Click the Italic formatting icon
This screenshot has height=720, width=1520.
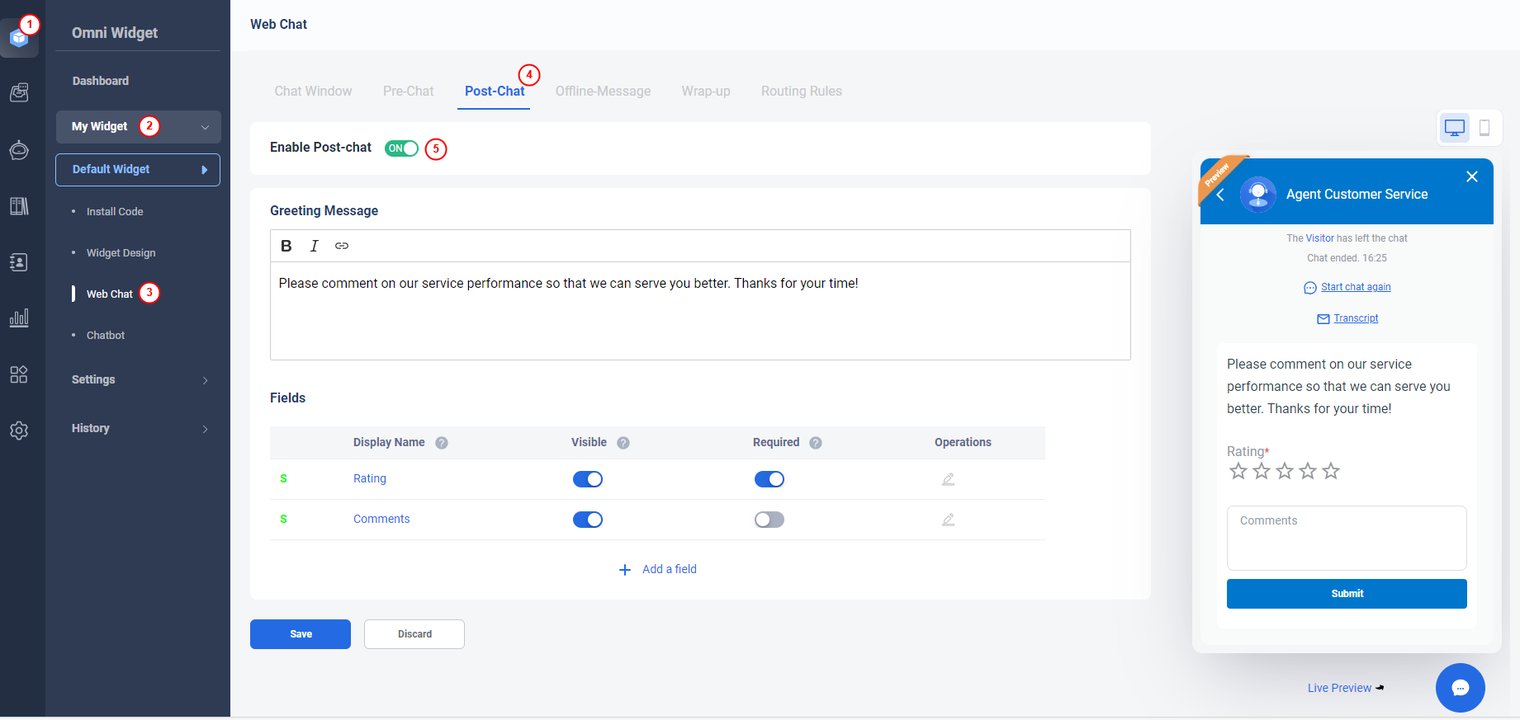314,246
